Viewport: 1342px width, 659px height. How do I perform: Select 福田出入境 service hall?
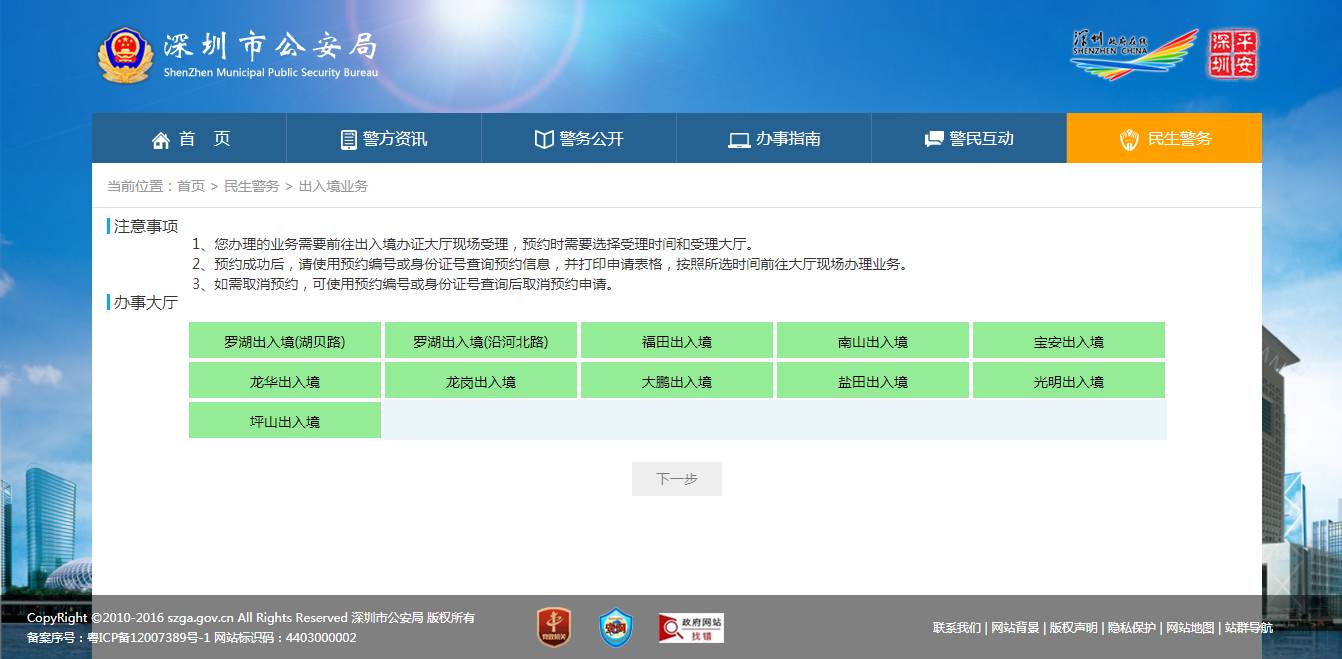[x=677, y=341]
